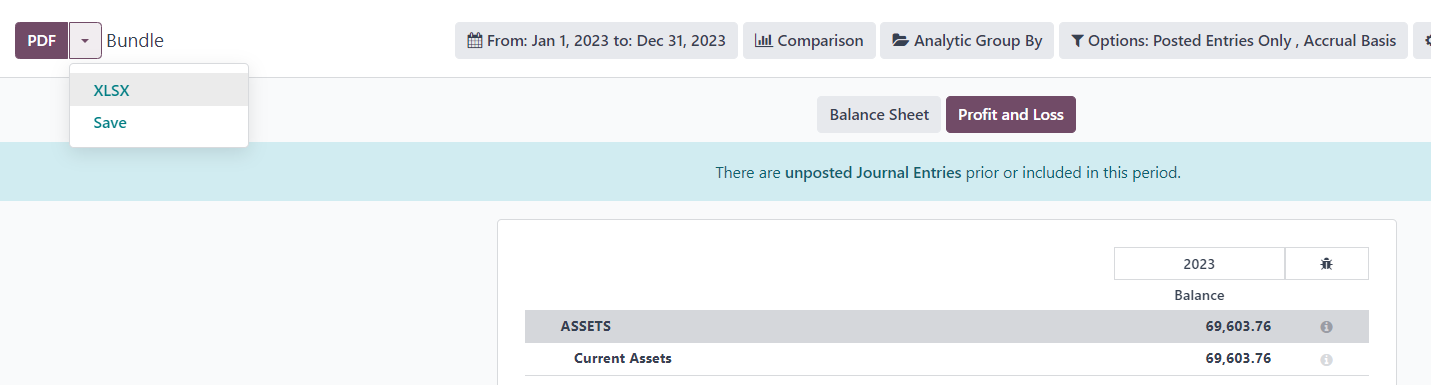Click the info icon for Current Assets
This screenshot has width=1431, height=385.
tap(1326, 359)
